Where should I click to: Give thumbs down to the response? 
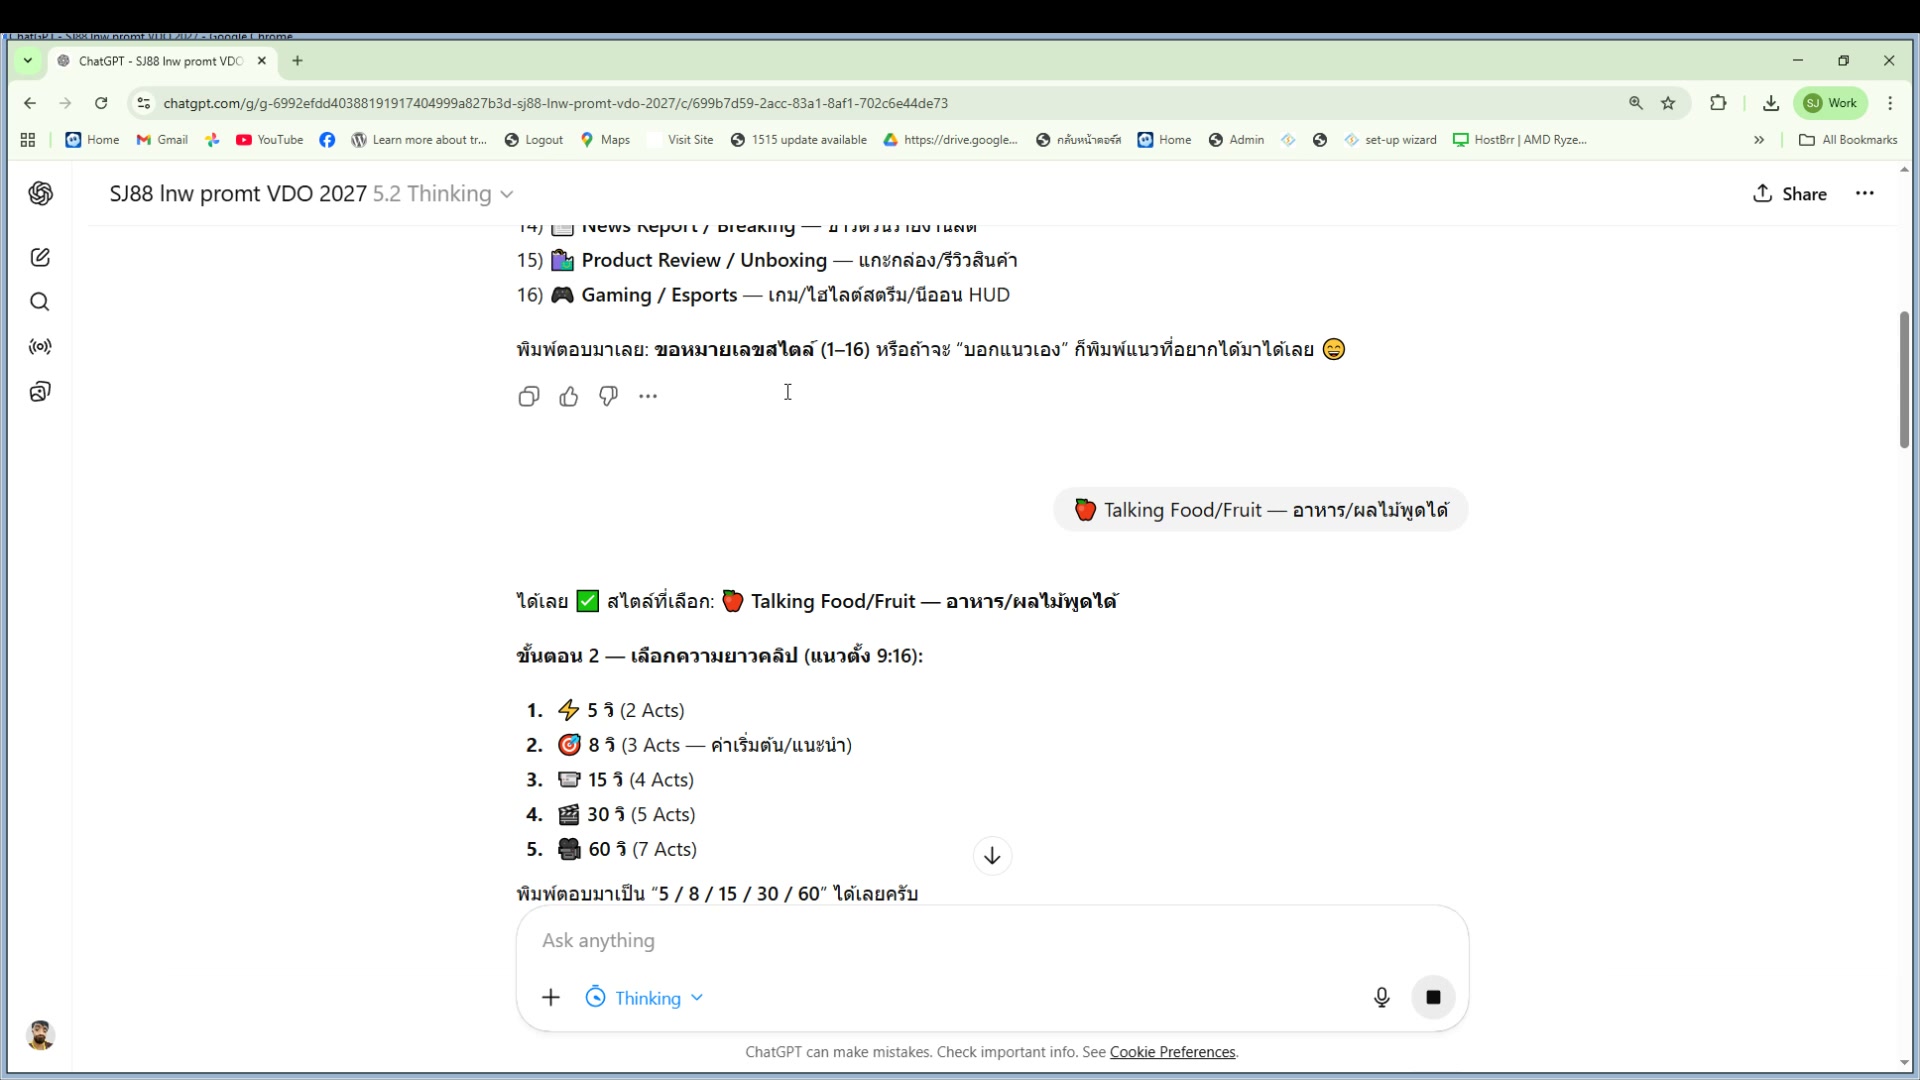tap(608, 397)
